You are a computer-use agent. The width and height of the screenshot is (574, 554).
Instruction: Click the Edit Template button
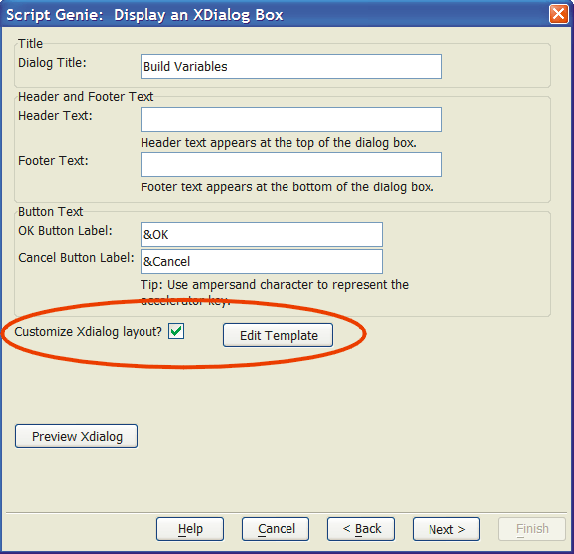(x=278, y=335)
